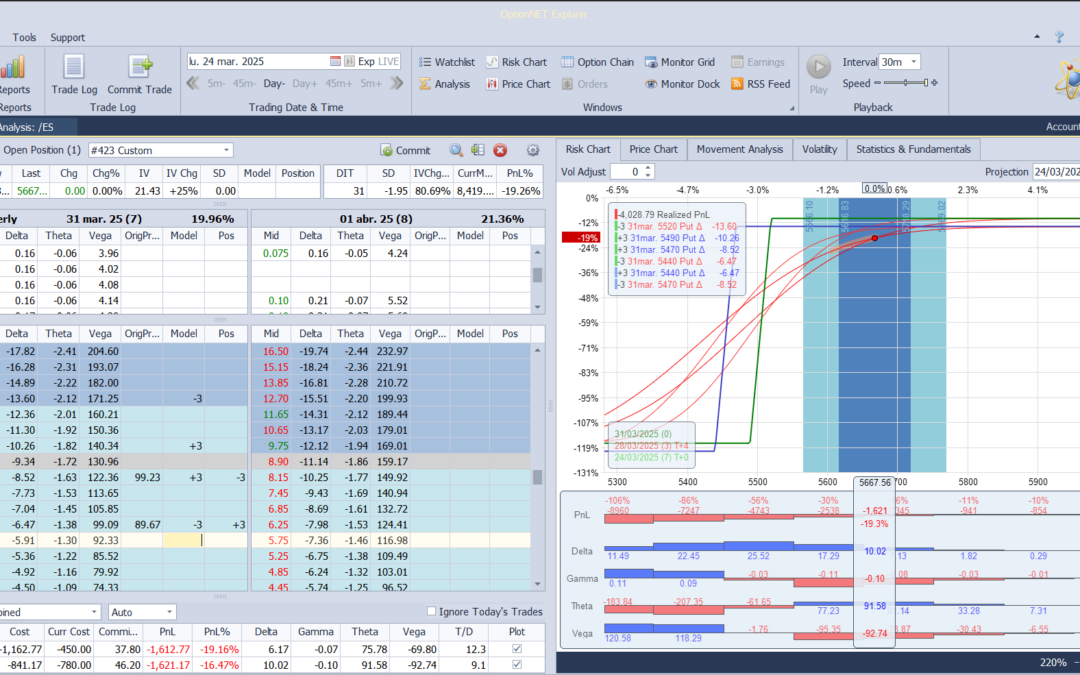Step forward with the double right arrow
This screenshot has height=675, width=1080.
[396, 83]
